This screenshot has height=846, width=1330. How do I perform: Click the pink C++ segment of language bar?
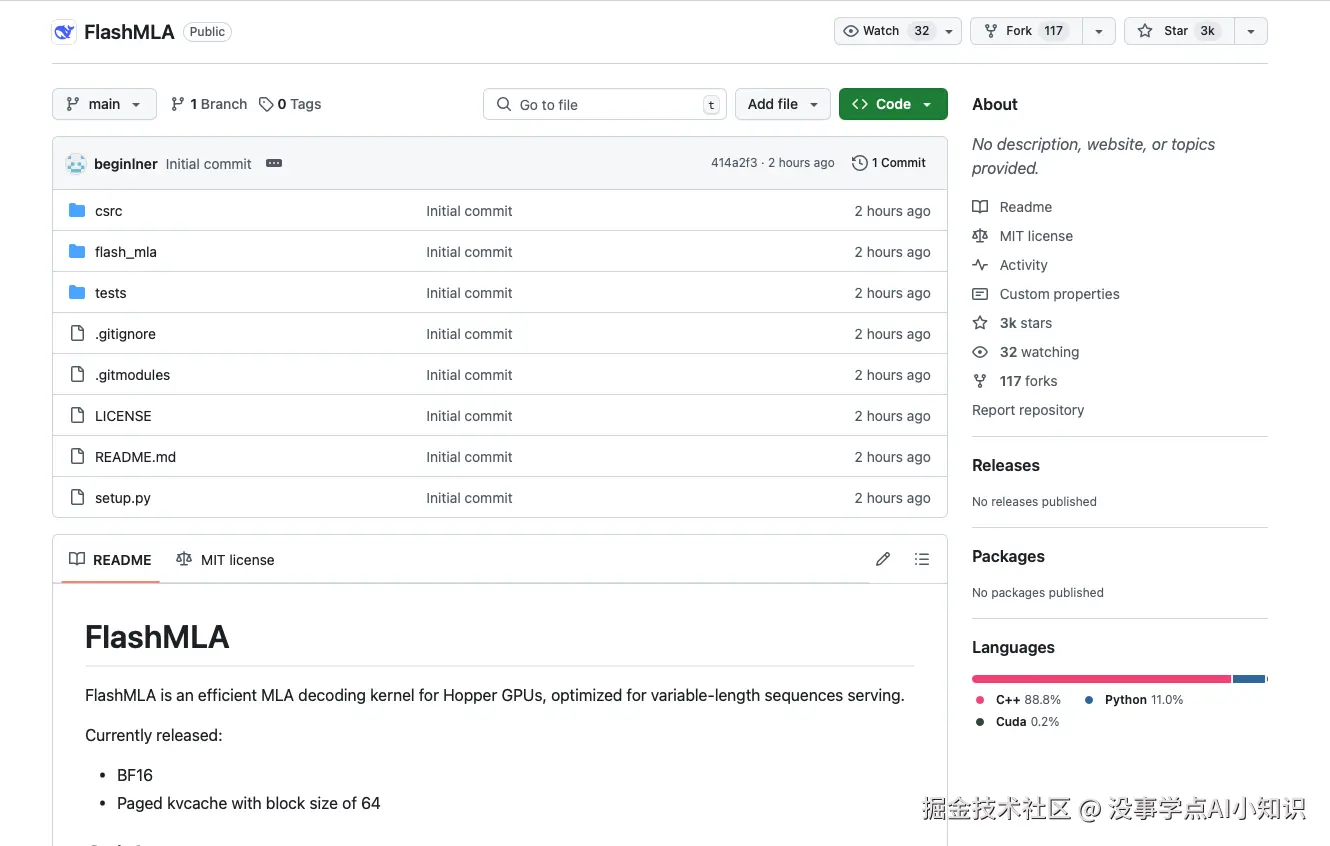tap(1101, 679)
